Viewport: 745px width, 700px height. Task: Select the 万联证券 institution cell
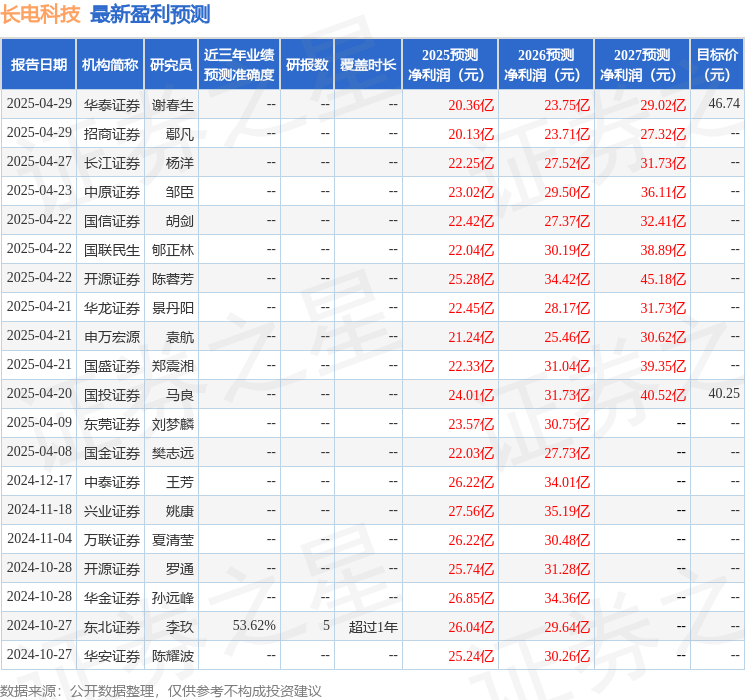112,540
